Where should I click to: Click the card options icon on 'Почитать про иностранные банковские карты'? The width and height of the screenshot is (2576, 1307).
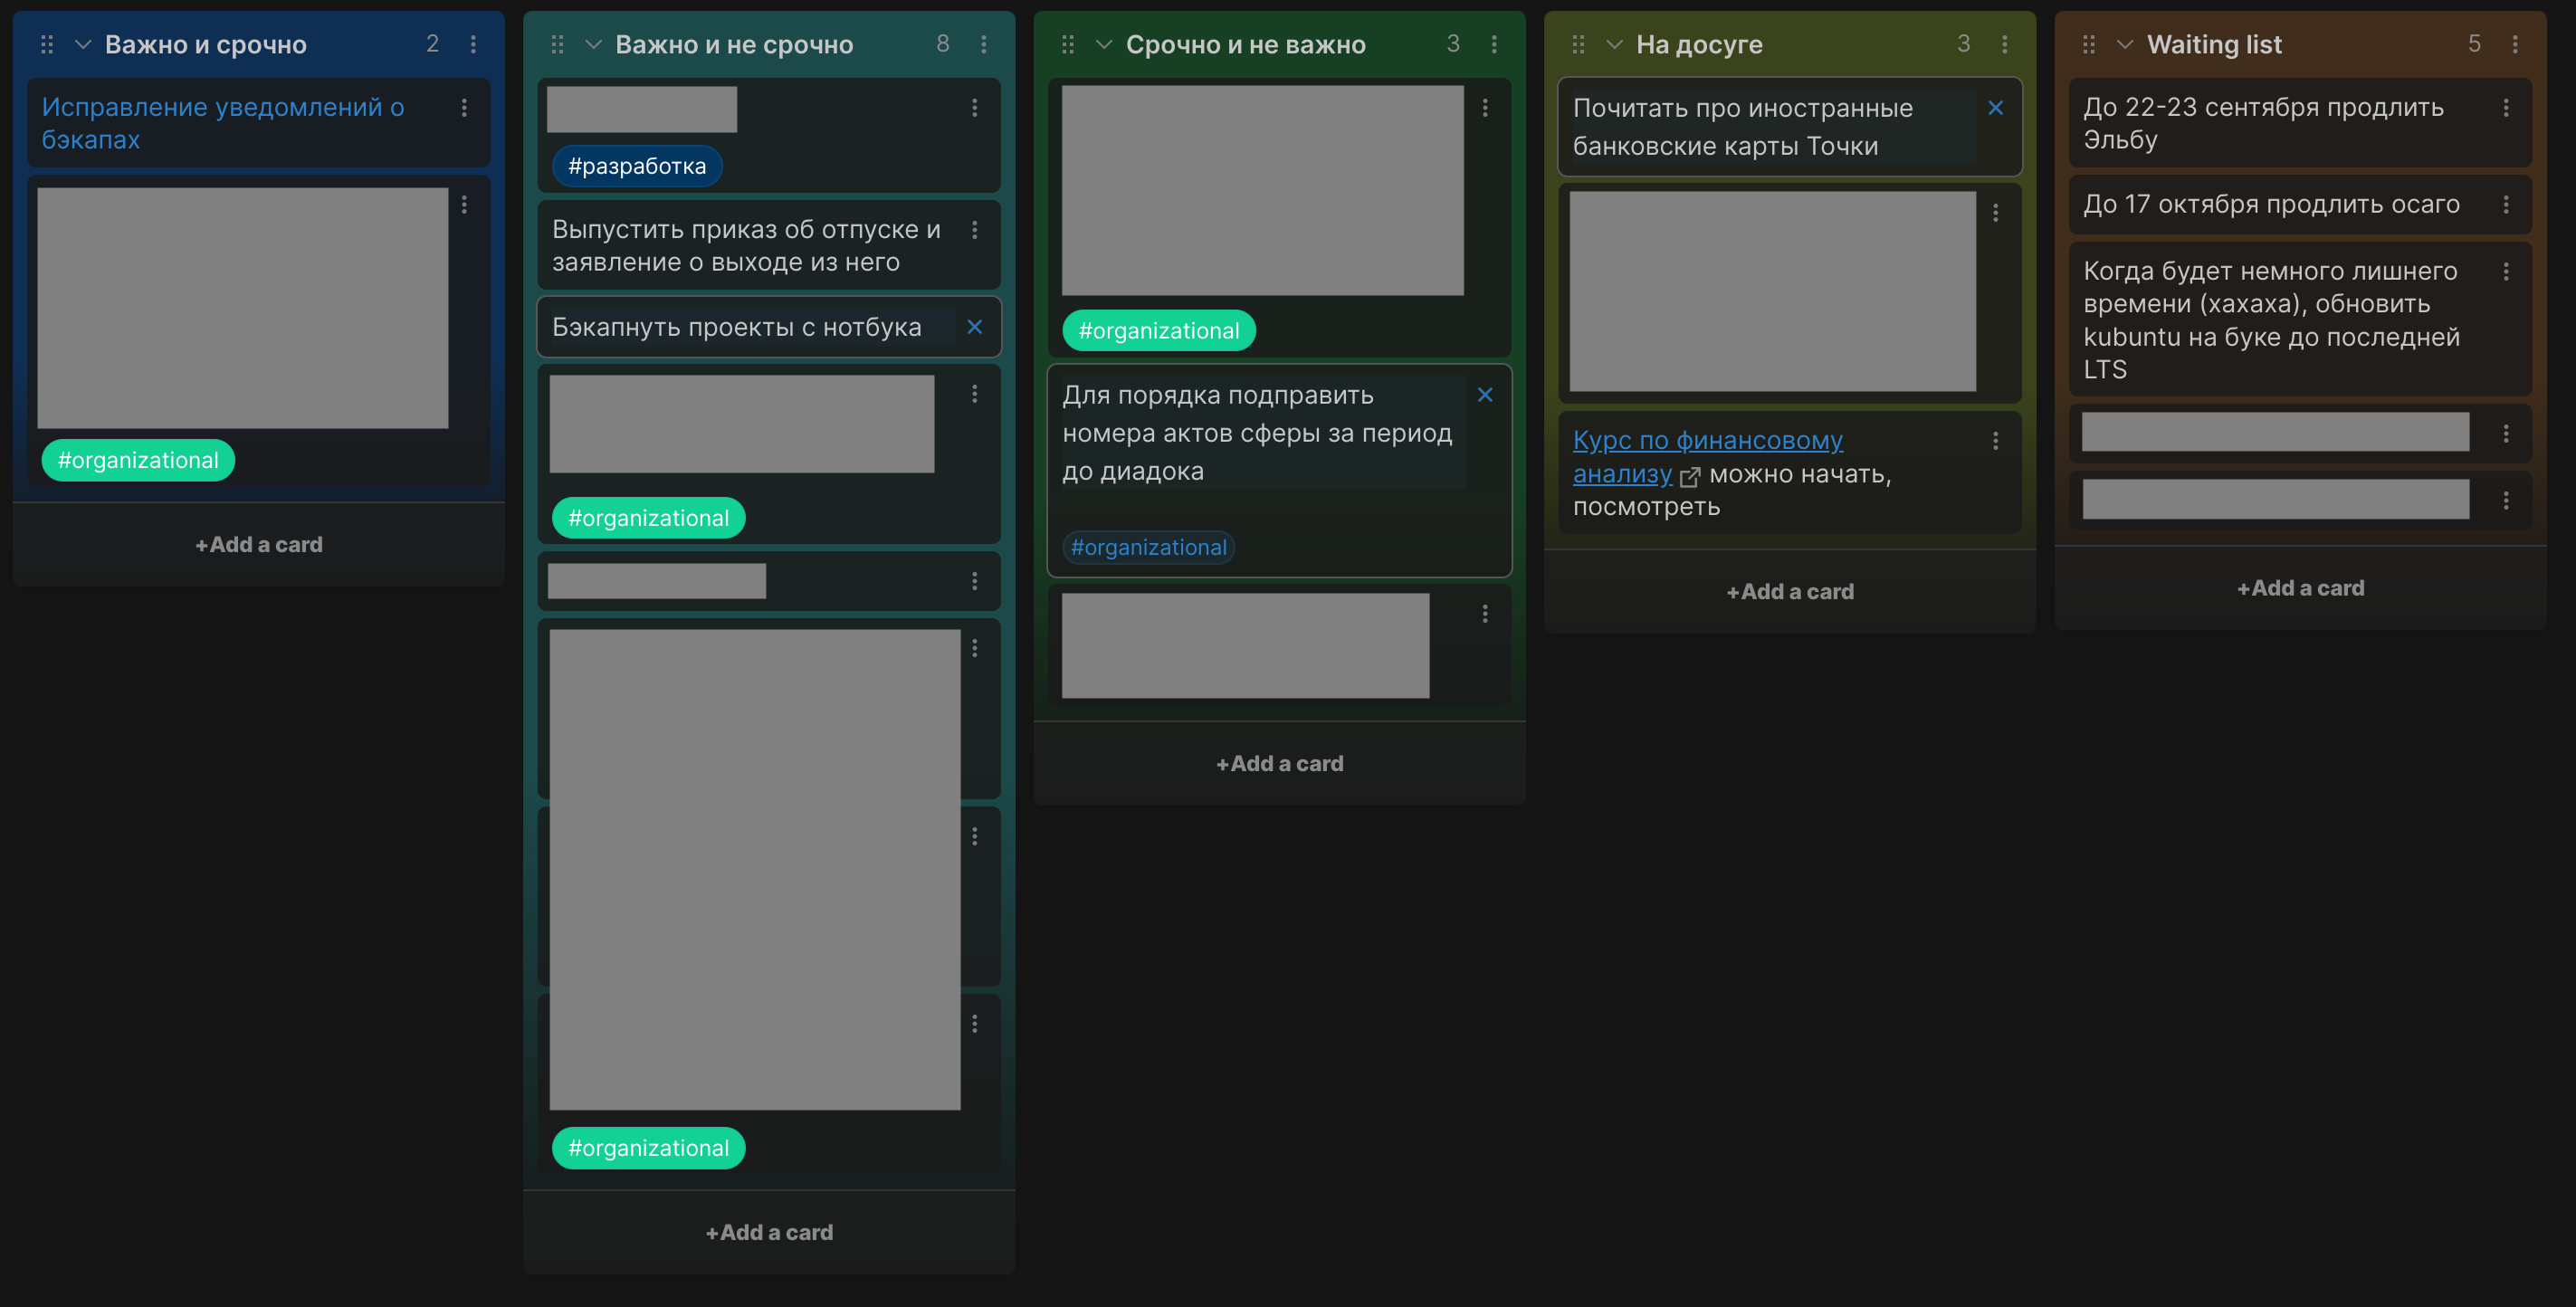pos(1996,107)
